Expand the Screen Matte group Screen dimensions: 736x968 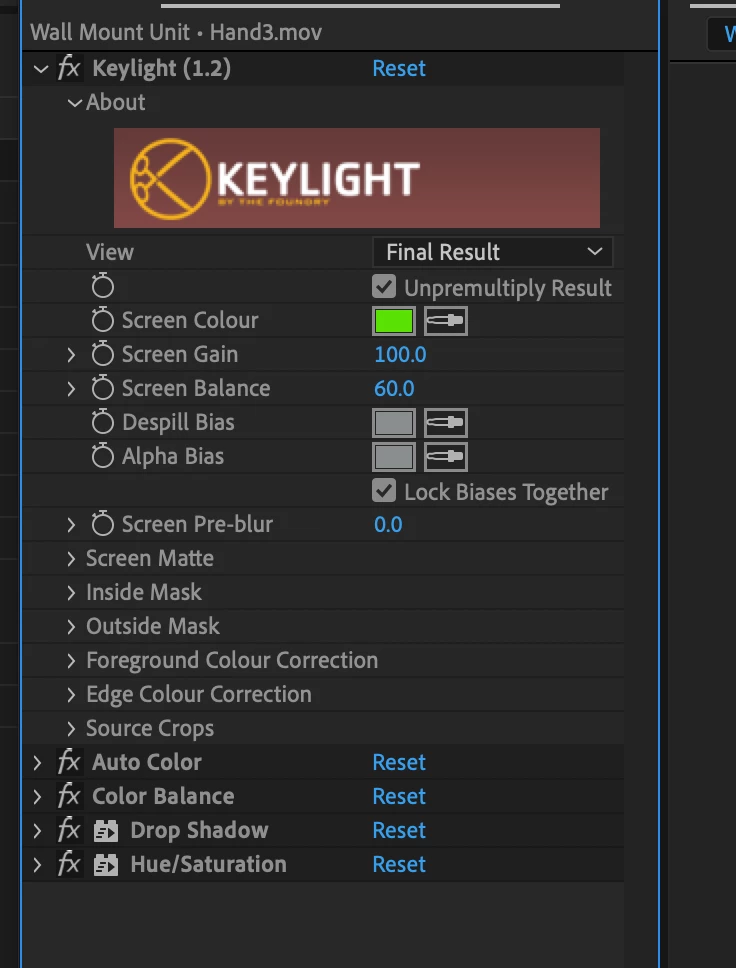[x=71, y=559]
